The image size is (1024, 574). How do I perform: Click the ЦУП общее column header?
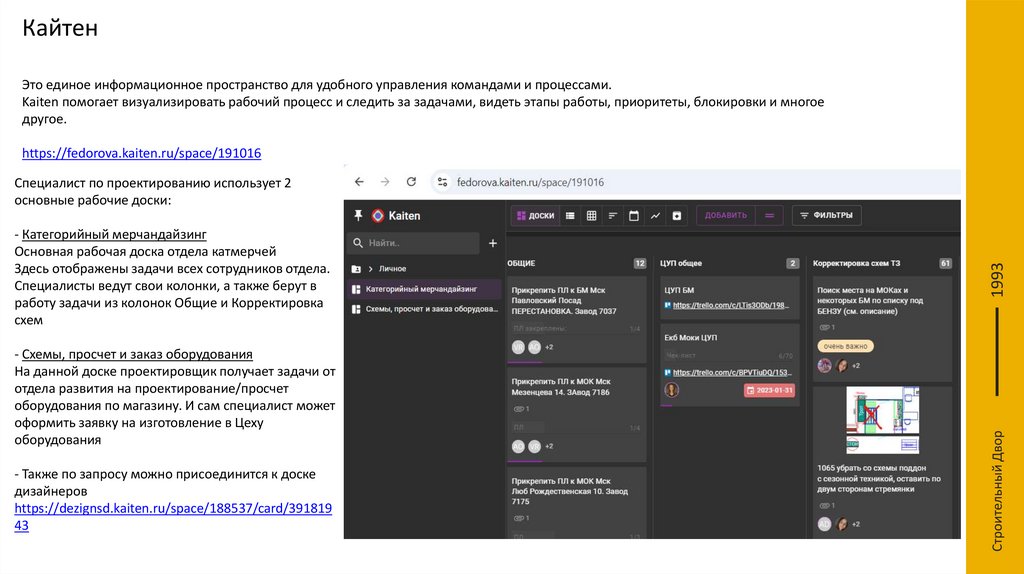[680, 263]
